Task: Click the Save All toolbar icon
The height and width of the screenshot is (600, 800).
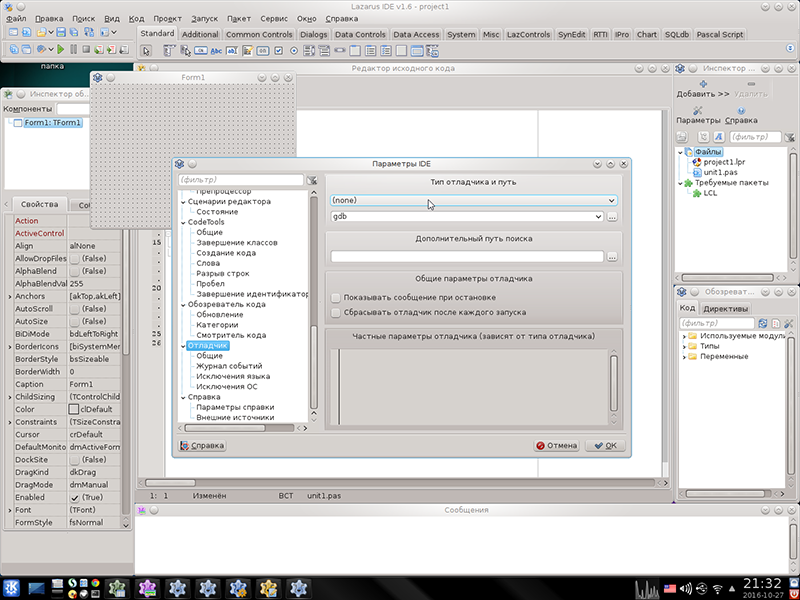Action: [x=74, y=32]
